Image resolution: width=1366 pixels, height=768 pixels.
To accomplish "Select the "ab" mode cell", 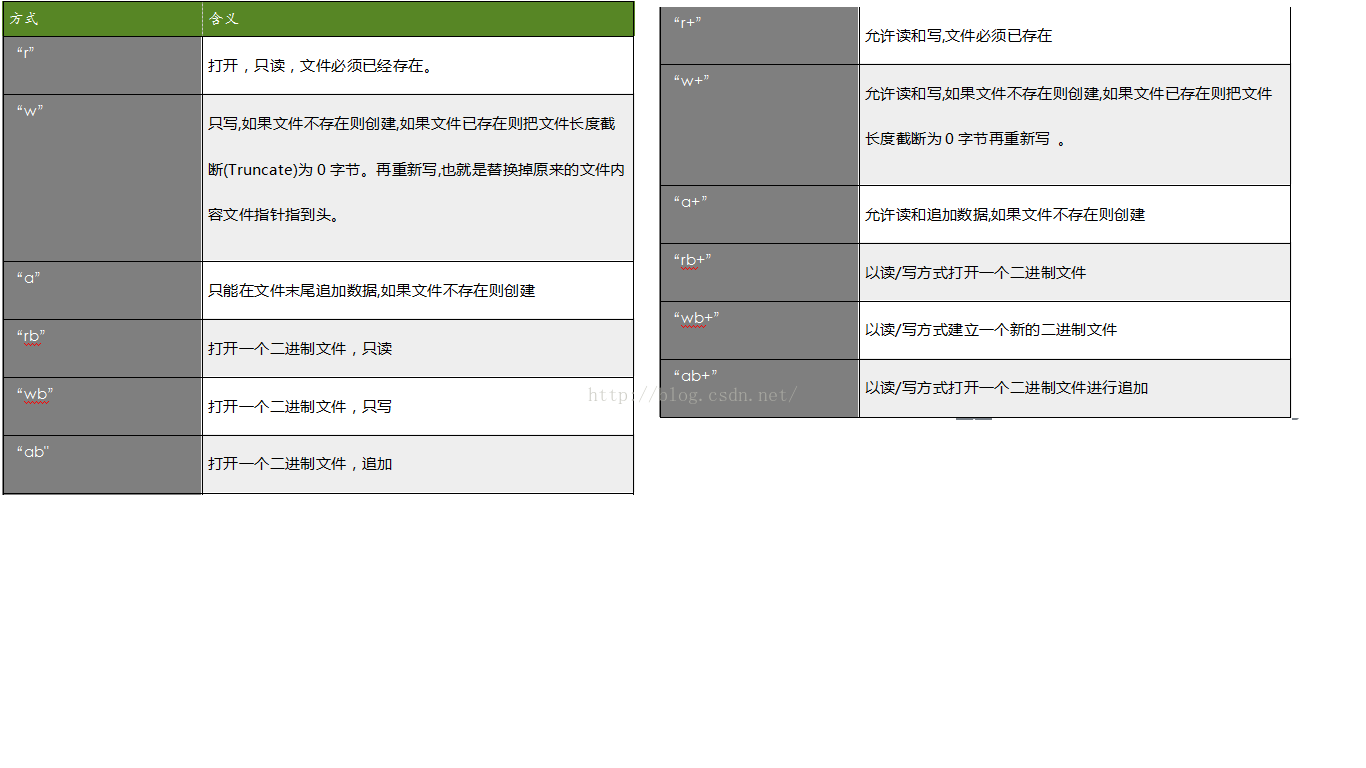I will coord(102,465).
